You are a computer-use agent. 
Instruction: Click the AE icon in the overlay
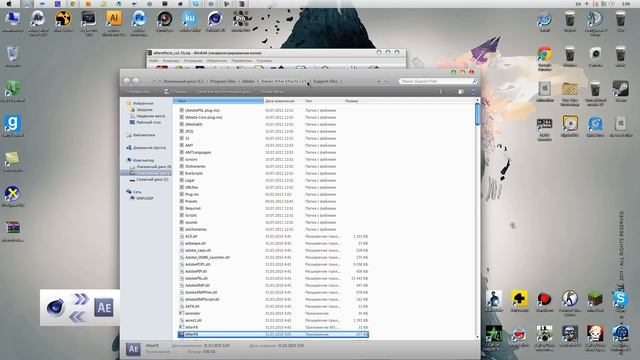click(x=104, y=307)
